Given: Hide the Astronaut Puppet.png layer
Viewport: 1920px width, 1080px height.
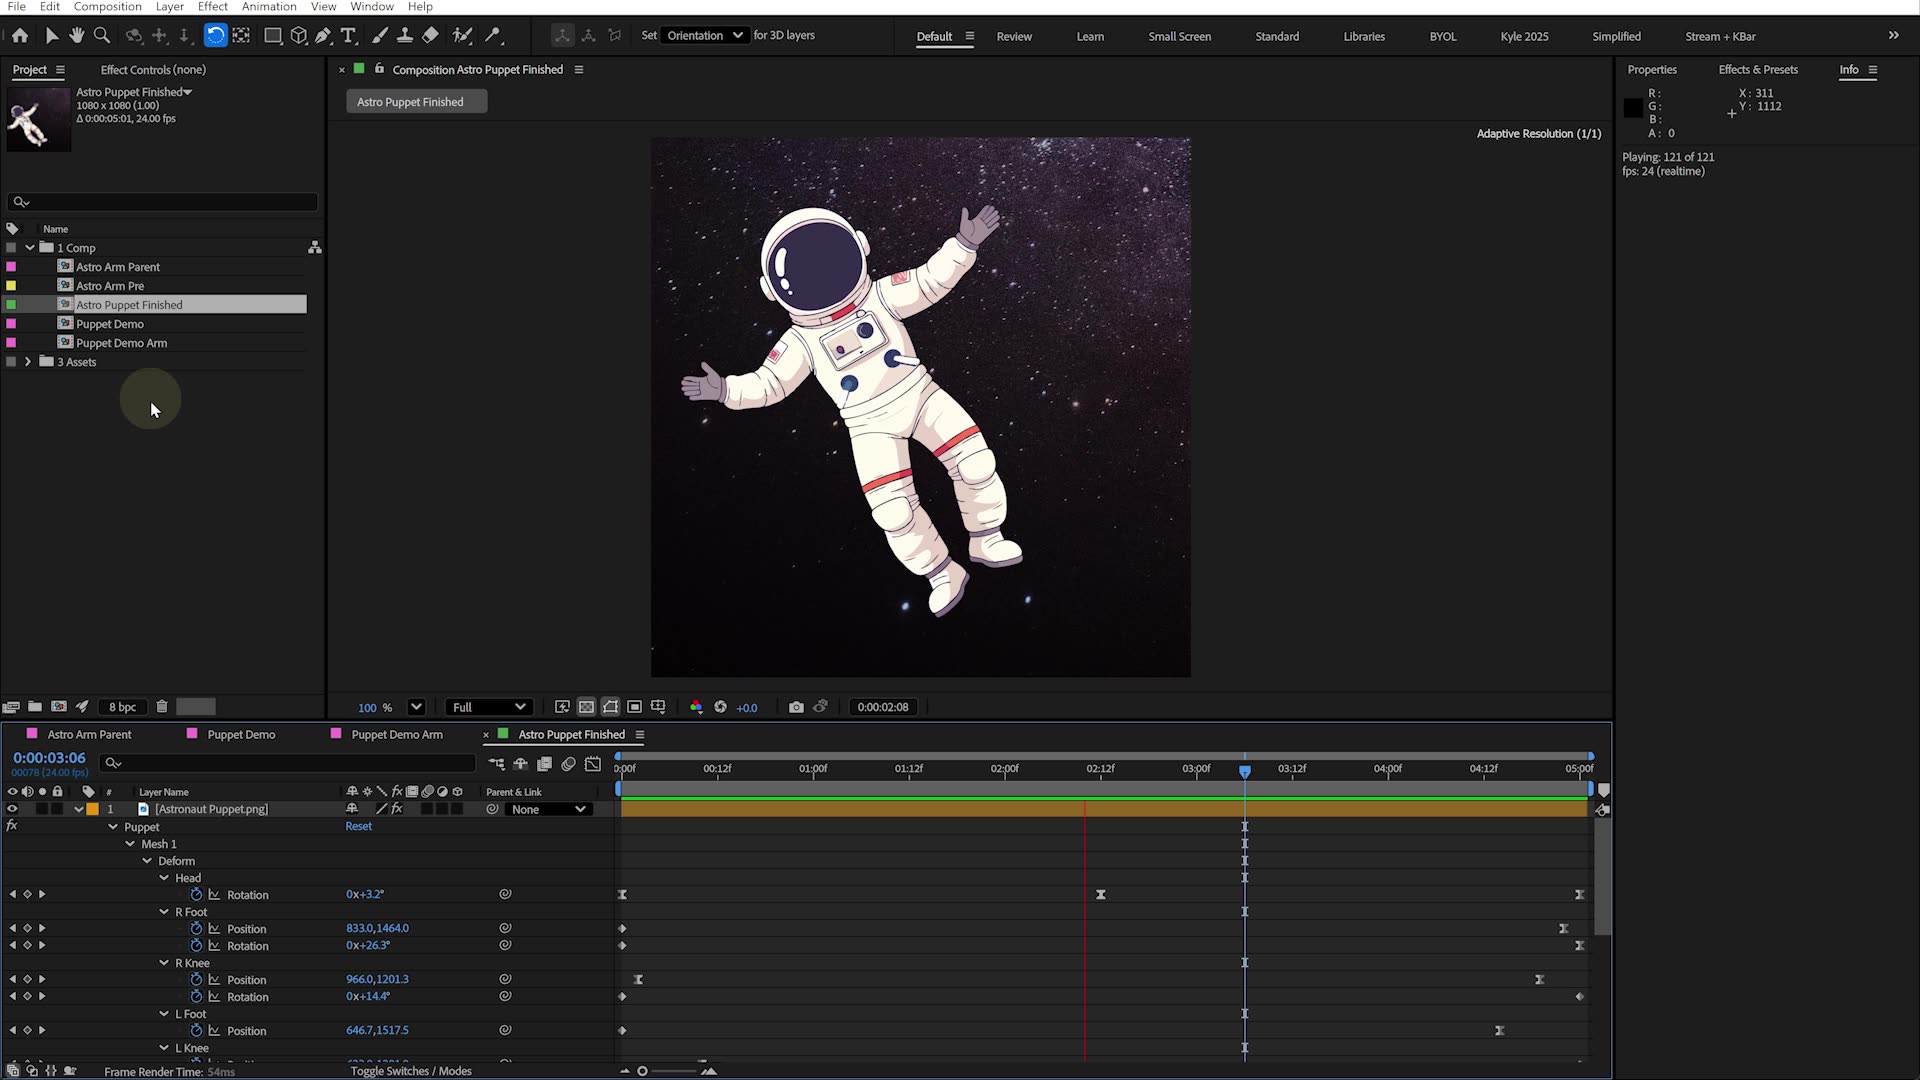Looking at the screenshot, I should coord(12,809).
